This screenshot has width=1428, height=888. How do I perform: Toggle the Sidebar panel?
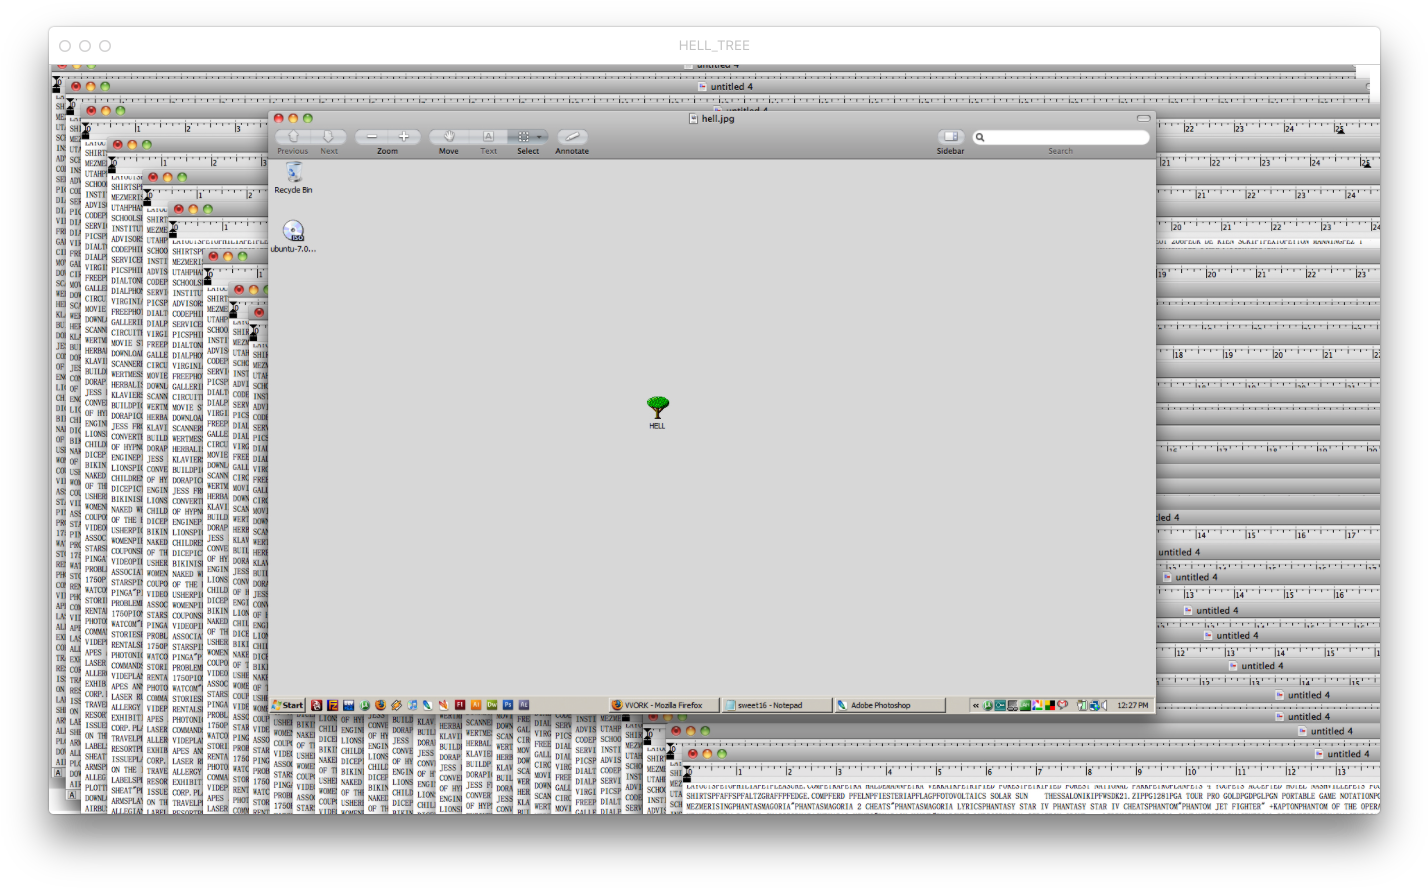click(950, 137)
